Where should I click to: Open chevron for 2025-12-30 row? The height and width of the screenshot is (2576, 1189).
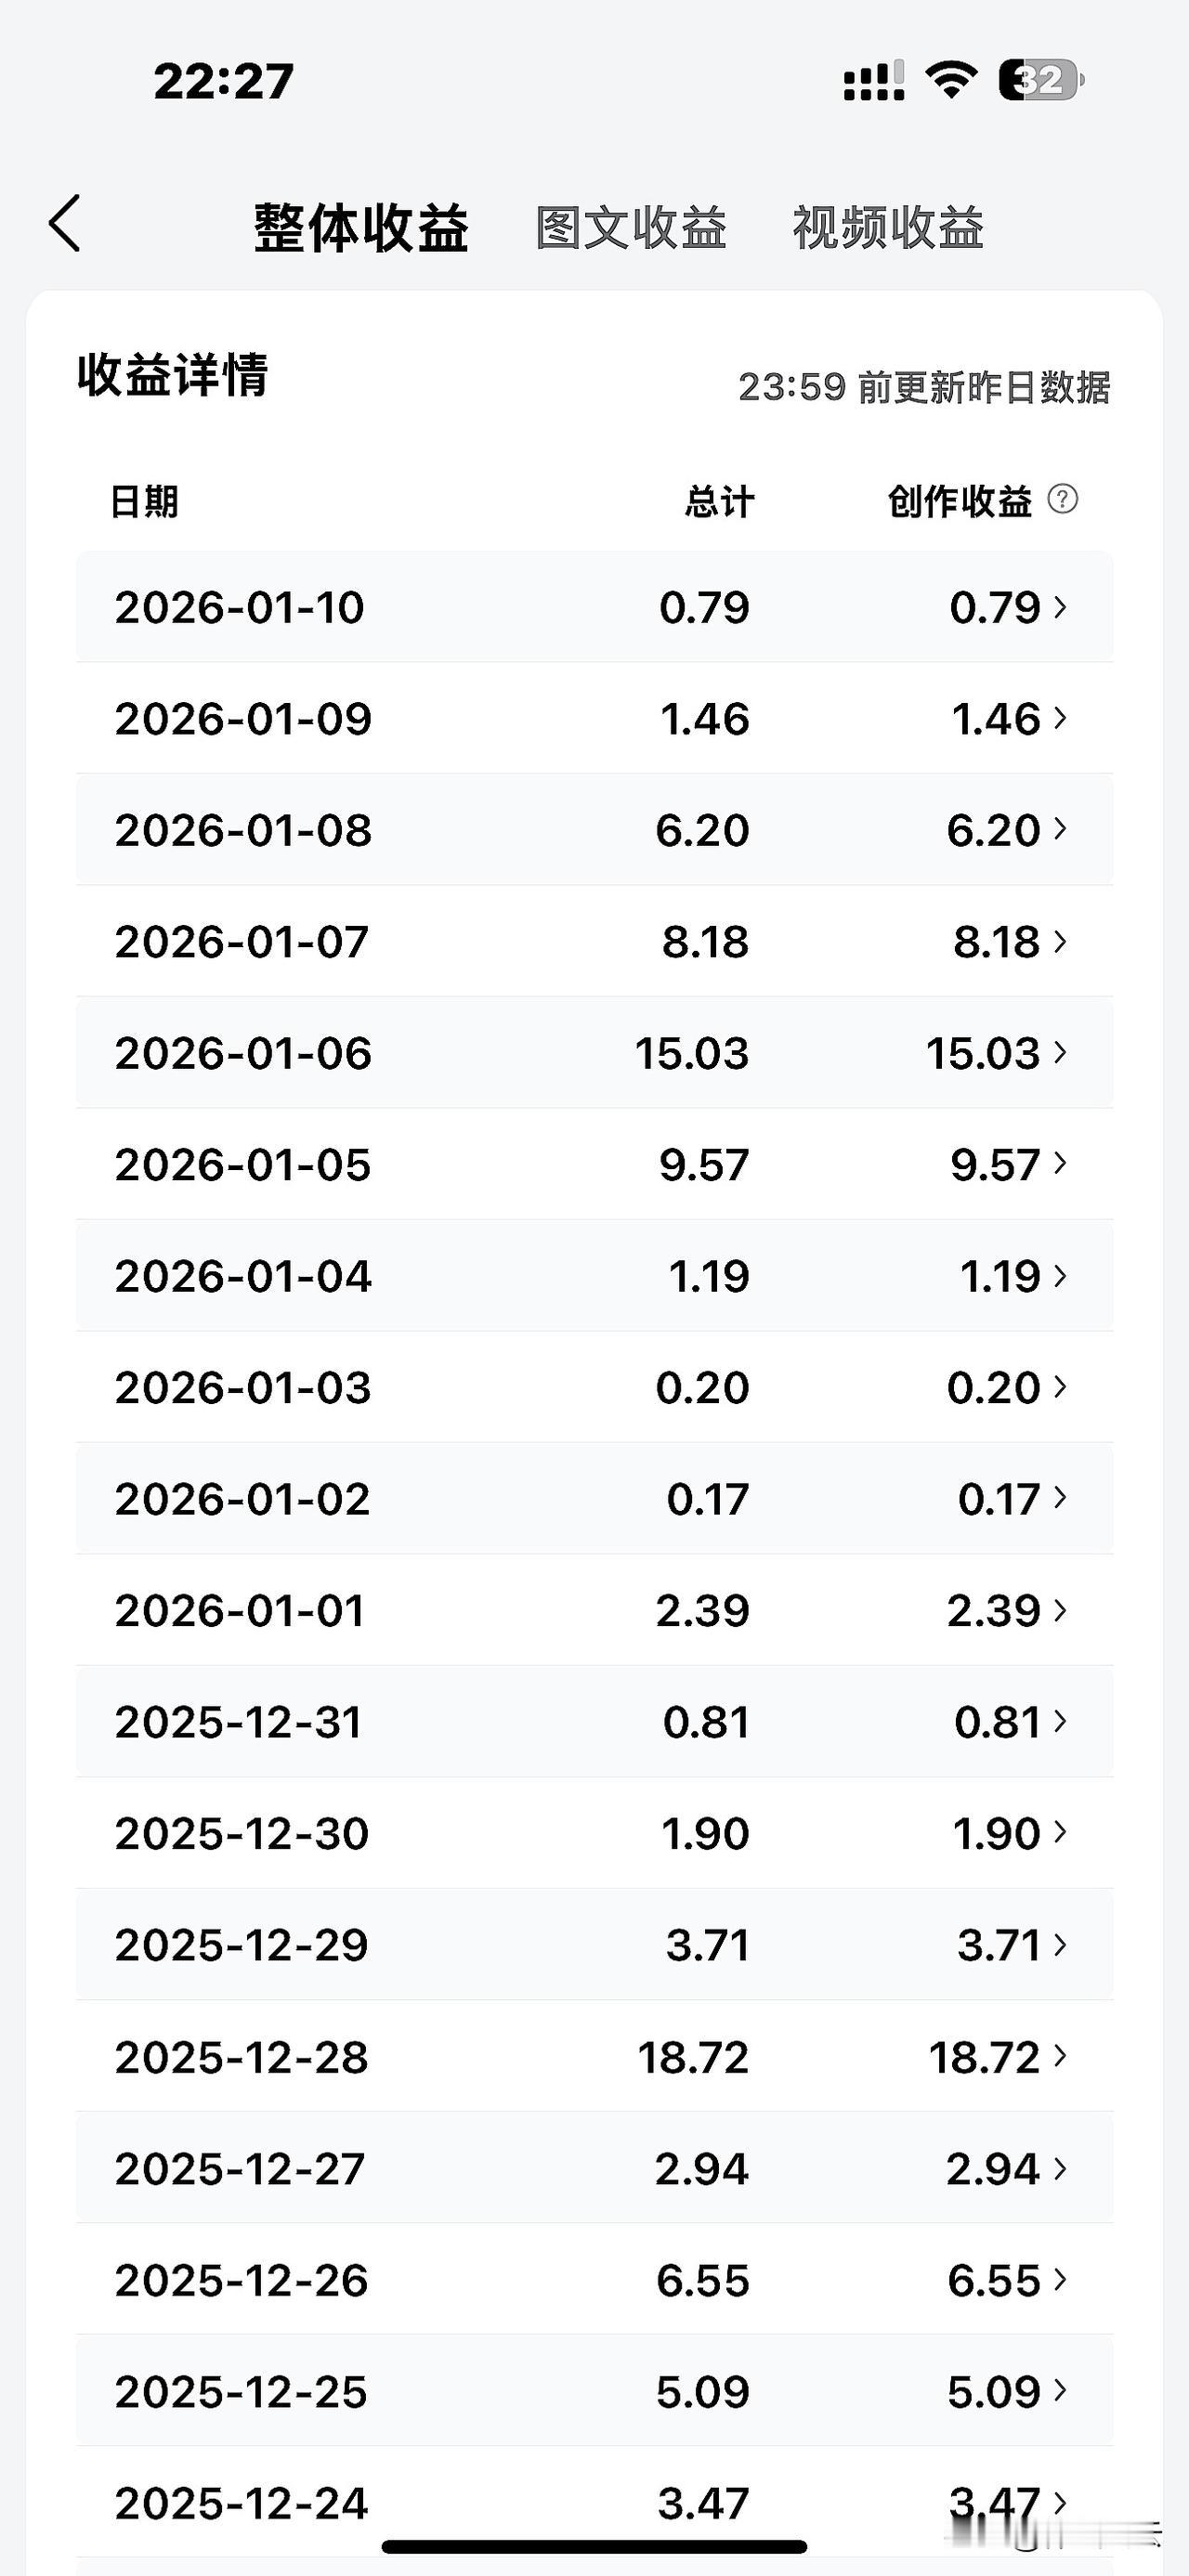pyautogui.click(x=1061, y=1833)
